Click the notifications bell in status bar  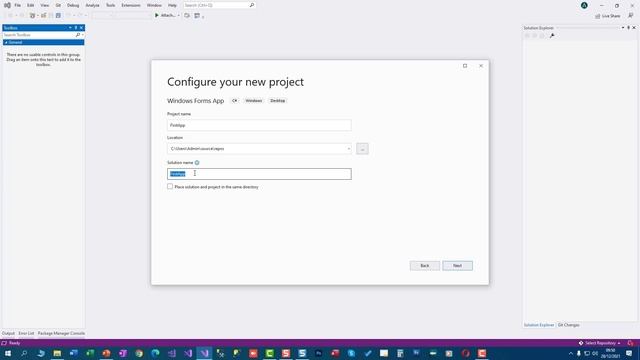[x=631, y=343]
